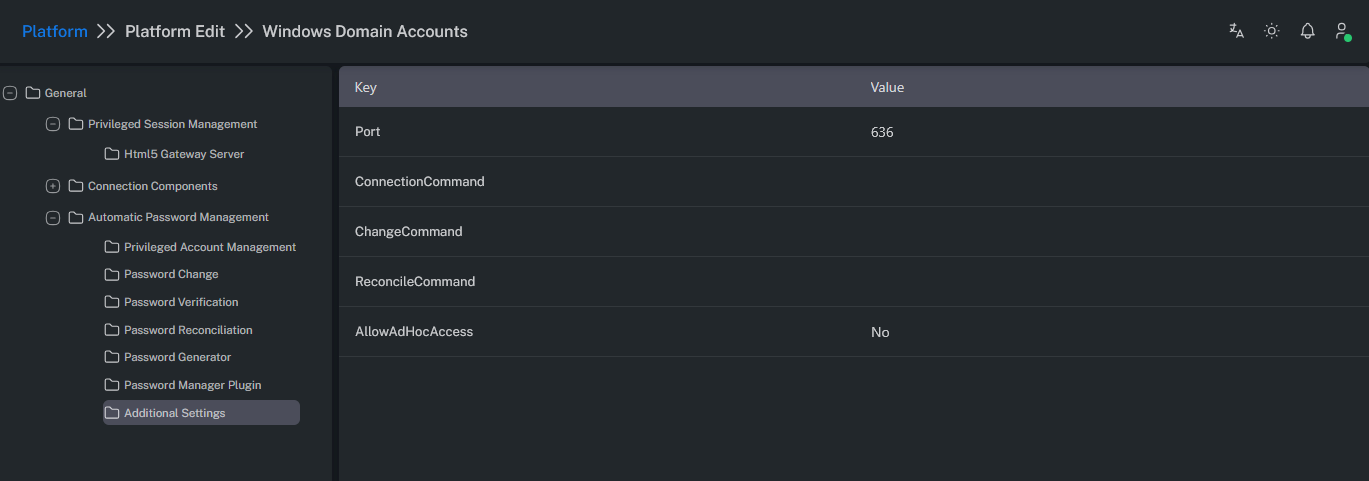Open Password Reconciliation settings
The width and height of the screenshot is (1369, 481).
tap(188, 330)
